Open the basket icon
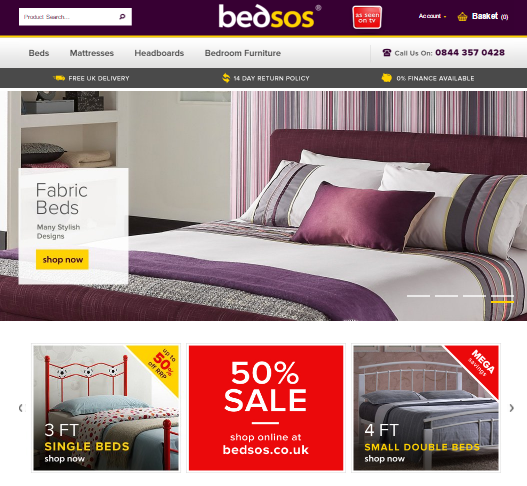The image size is (527, 486). [462, 16]
